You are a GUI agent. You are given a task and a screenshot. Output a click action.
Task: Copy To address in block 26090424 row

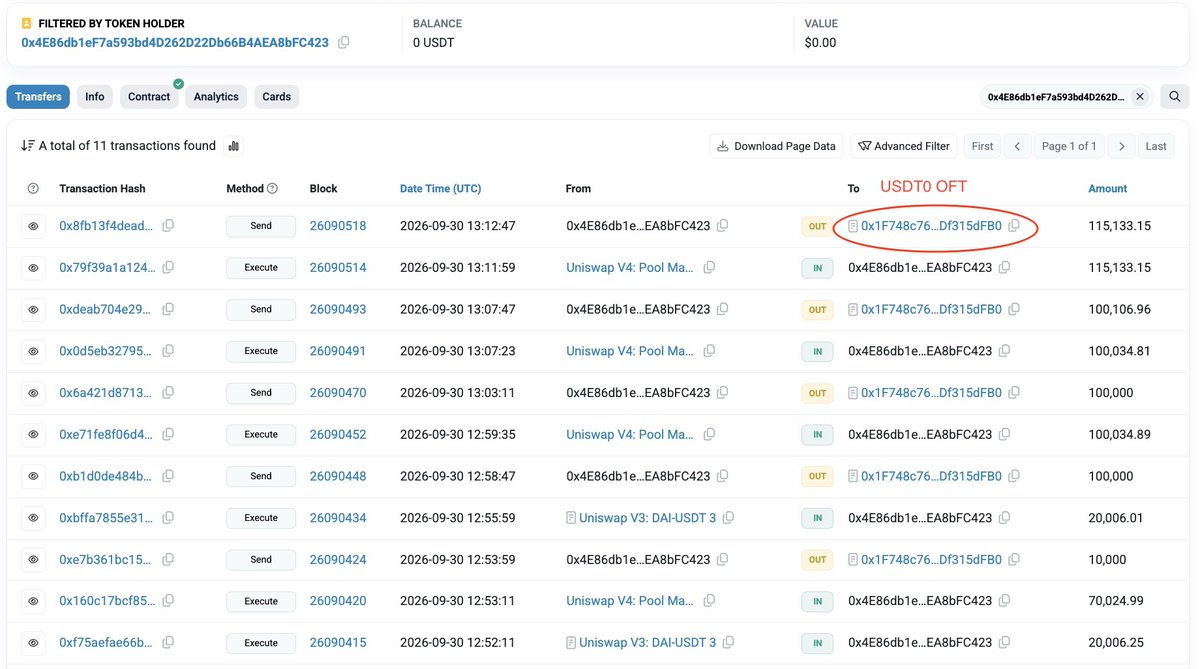[x=1014, y=560]
